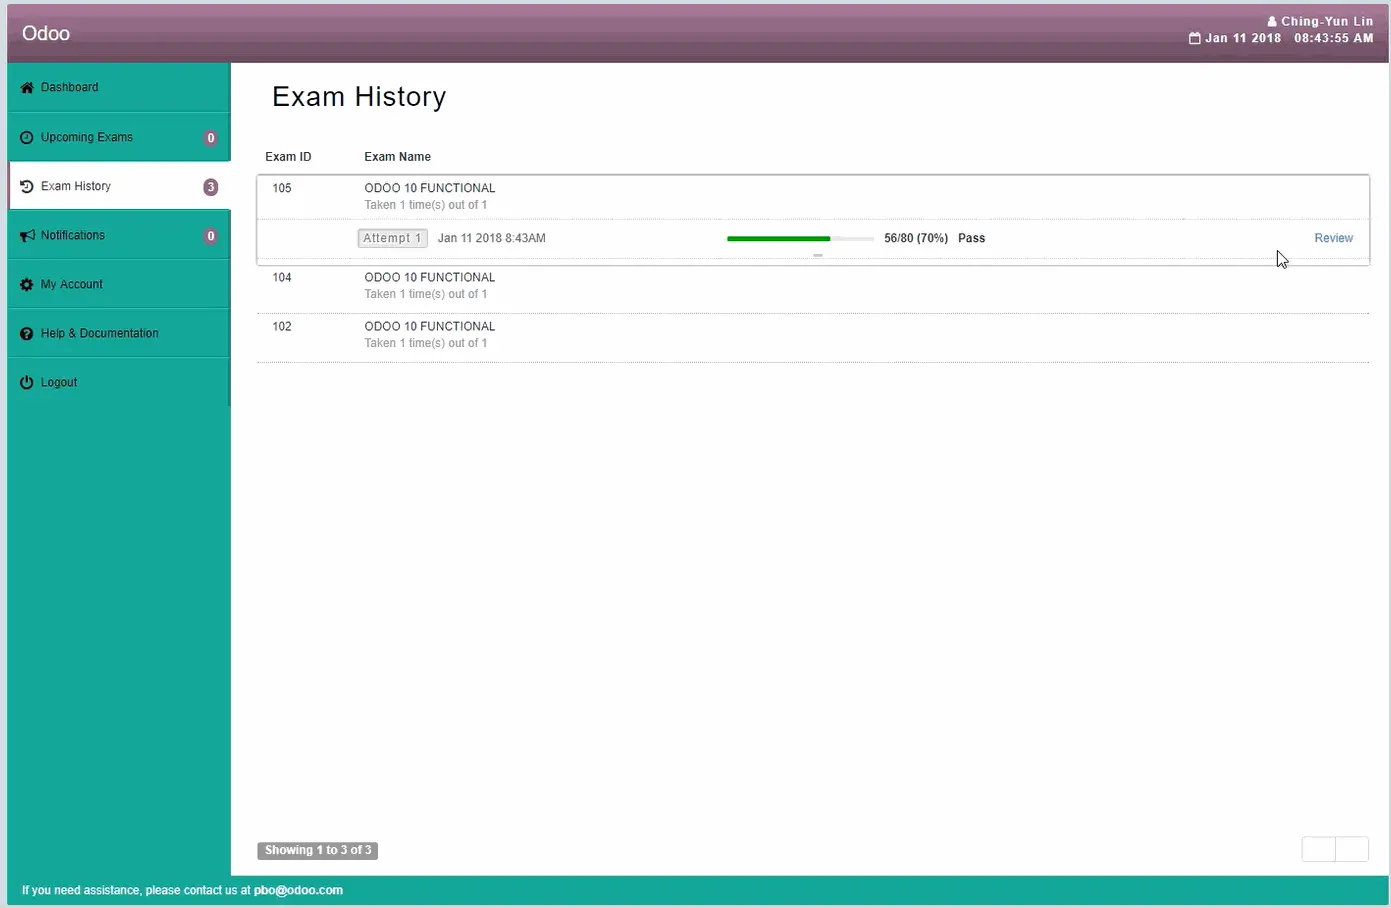
Task: Click the calendar icon beside Jan 11 2018
Action: coord(1194,38)
